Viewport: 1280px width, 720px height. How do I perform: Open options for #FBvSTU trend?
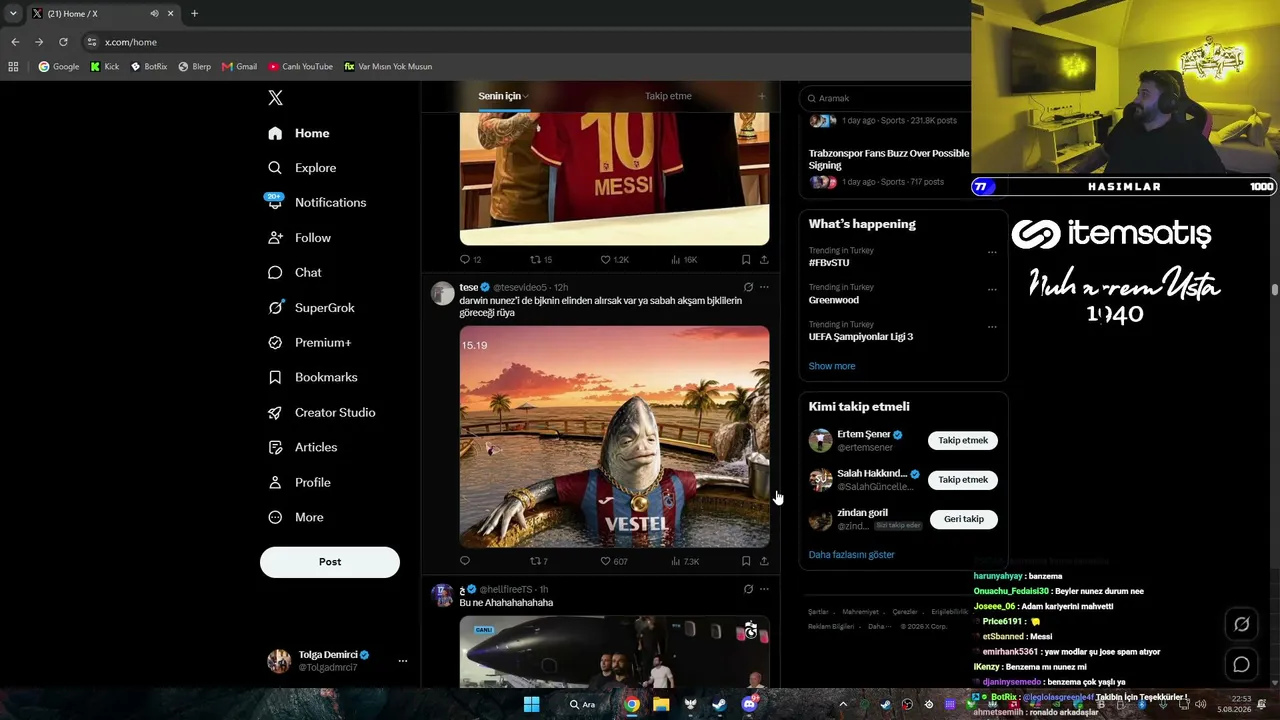[992, 252]
